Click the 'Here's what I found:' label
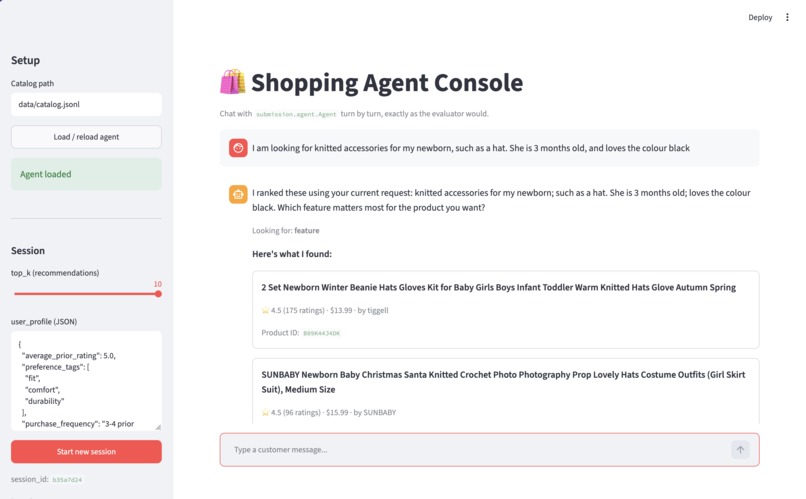Screen dimensions: 806x499 [x=292, y=254]
